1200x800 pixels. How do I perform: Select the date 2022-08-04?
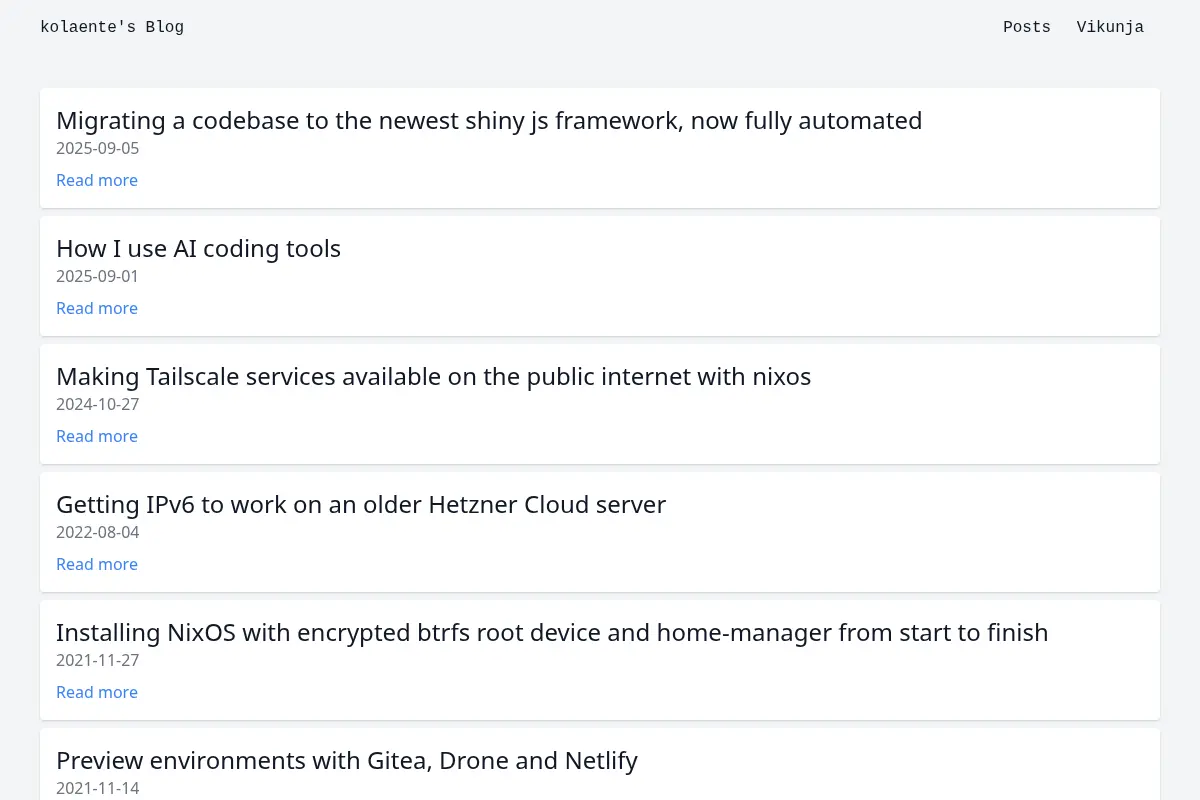point(98,533)
